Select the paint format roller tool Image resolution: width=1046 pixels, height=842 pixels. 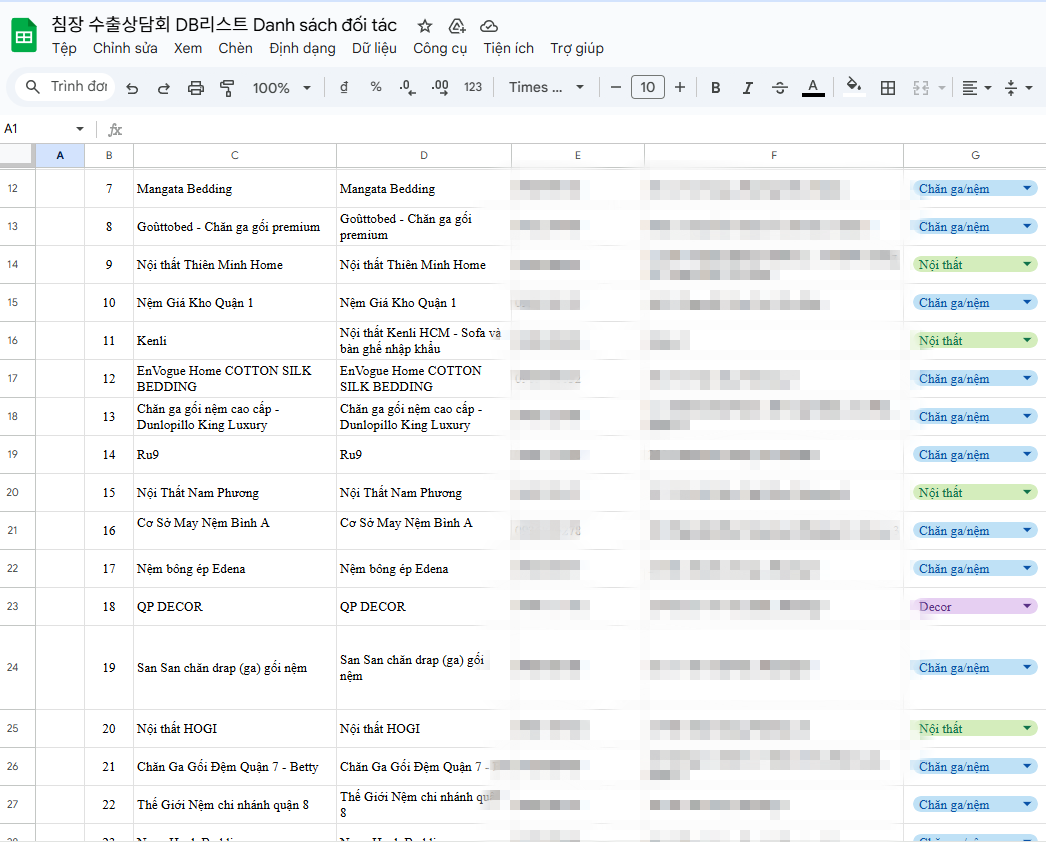pyautogui.click(x=227, y=88)
